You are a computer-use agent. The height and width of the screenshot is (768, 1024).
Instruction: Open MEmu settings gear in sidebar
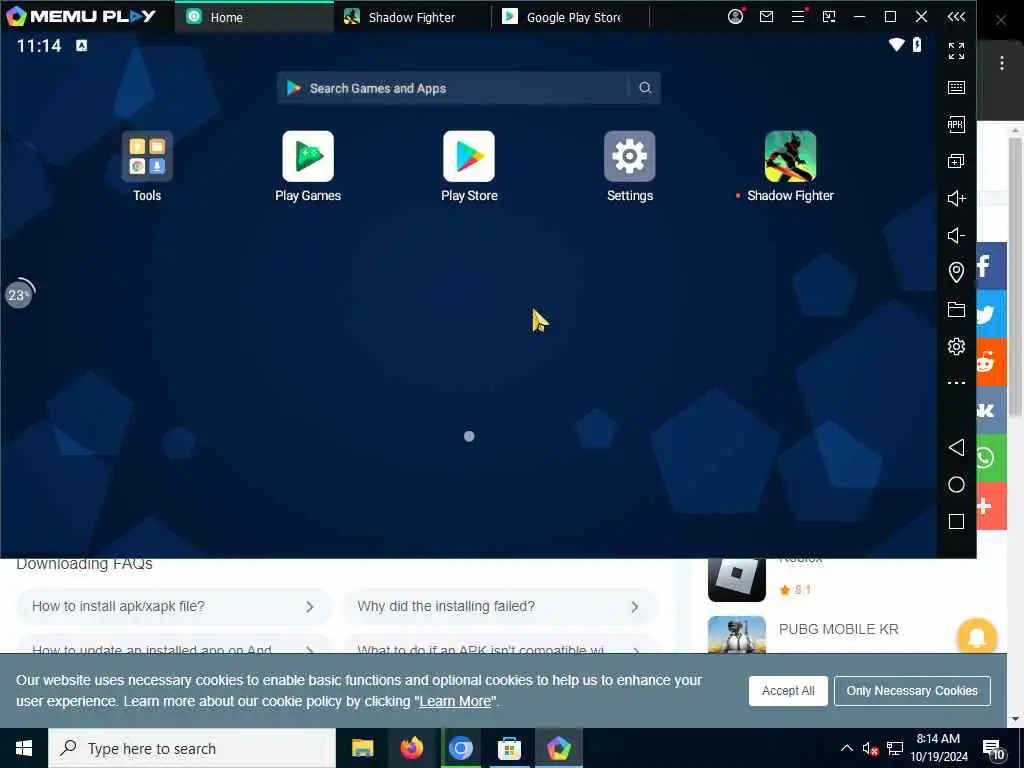click(956, 346)
